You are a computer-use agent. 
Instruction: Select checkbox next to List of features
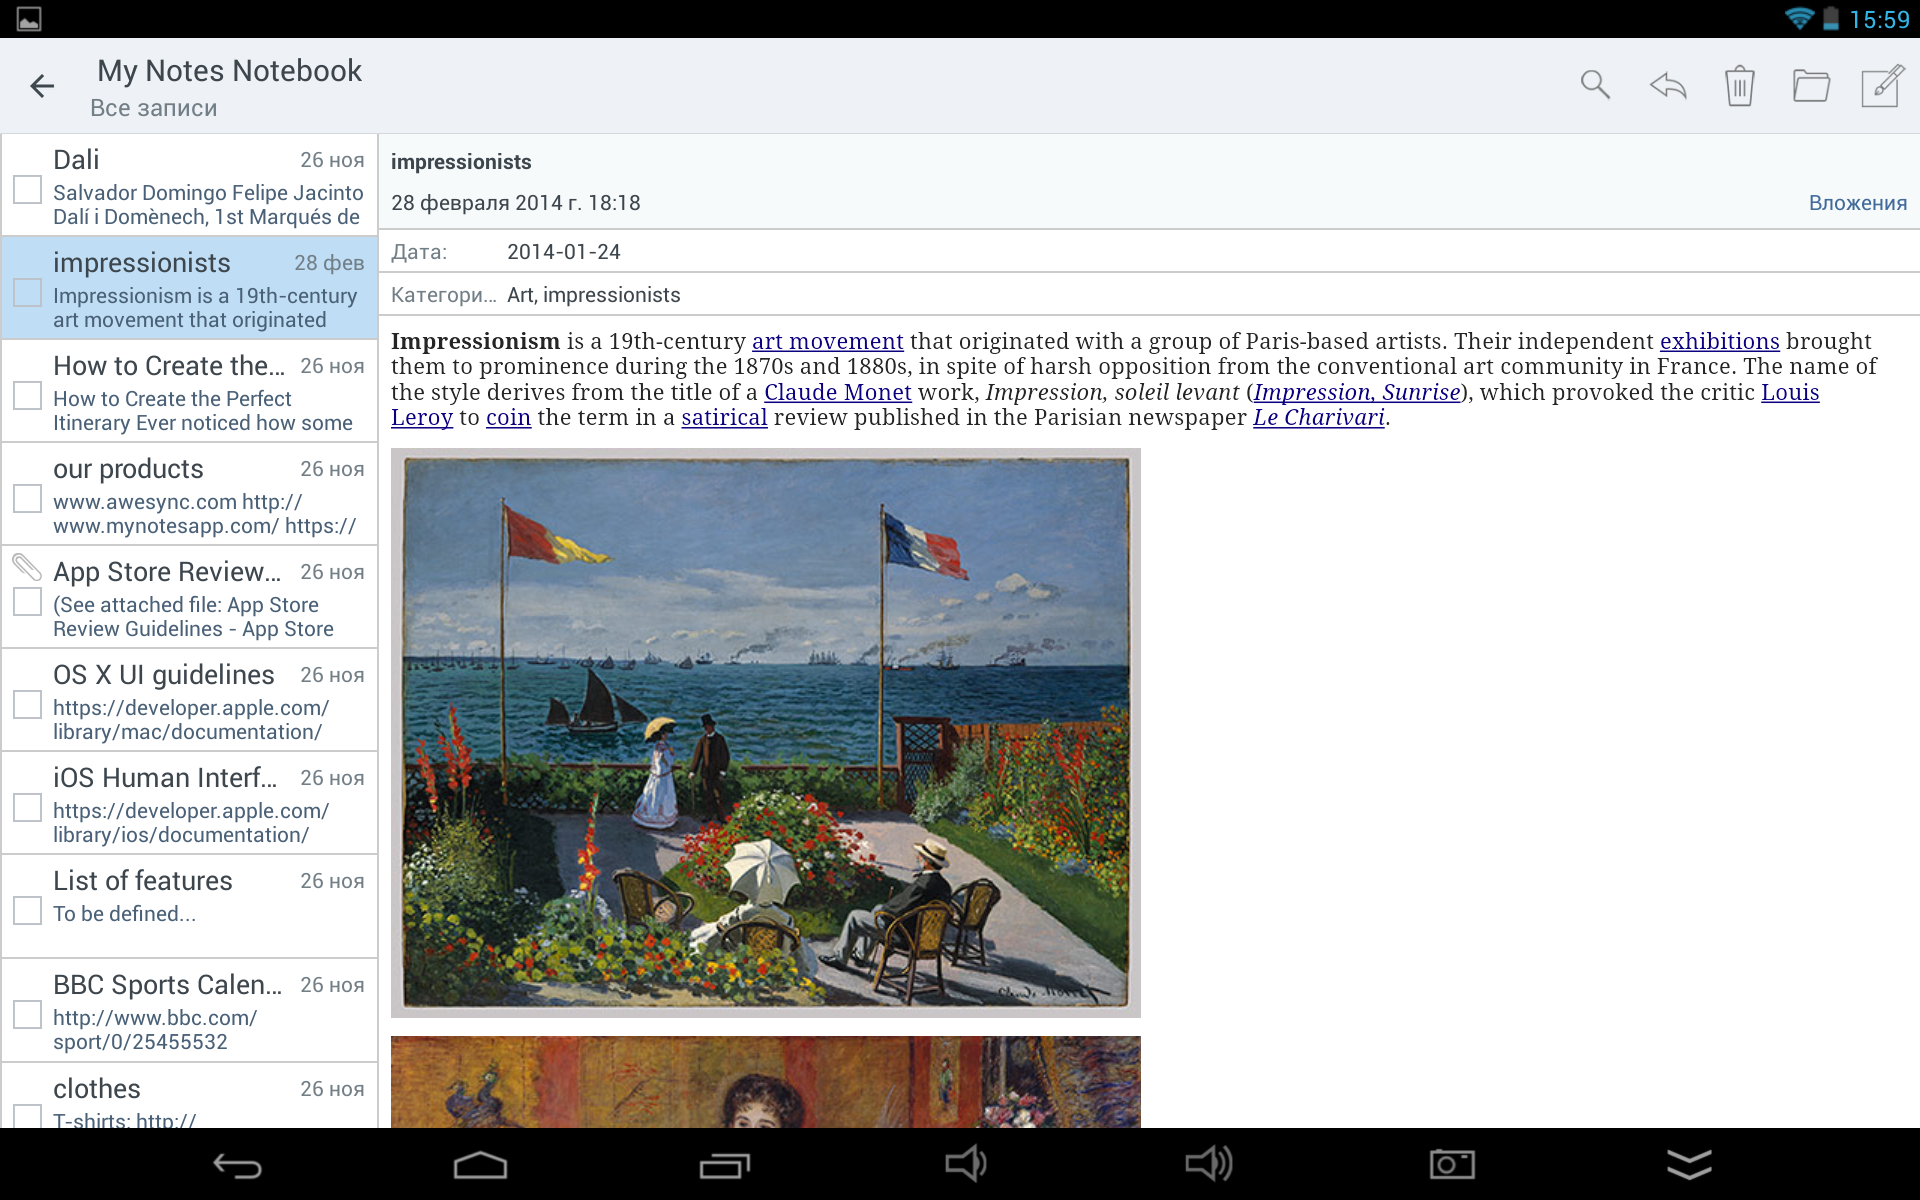(x=28, y=910)
